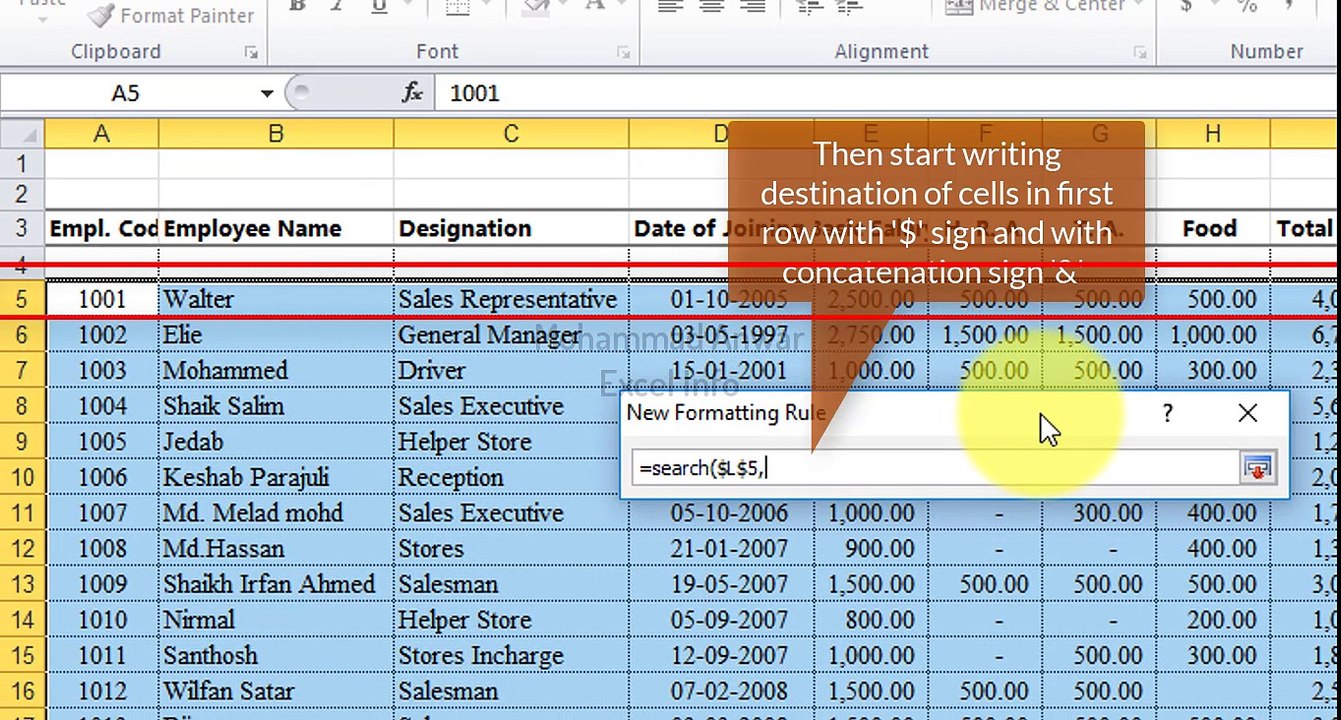Click the name 'Md.Hassan'
The image size is (1341, 720).
pyautogui.click(x=224, y=548)
